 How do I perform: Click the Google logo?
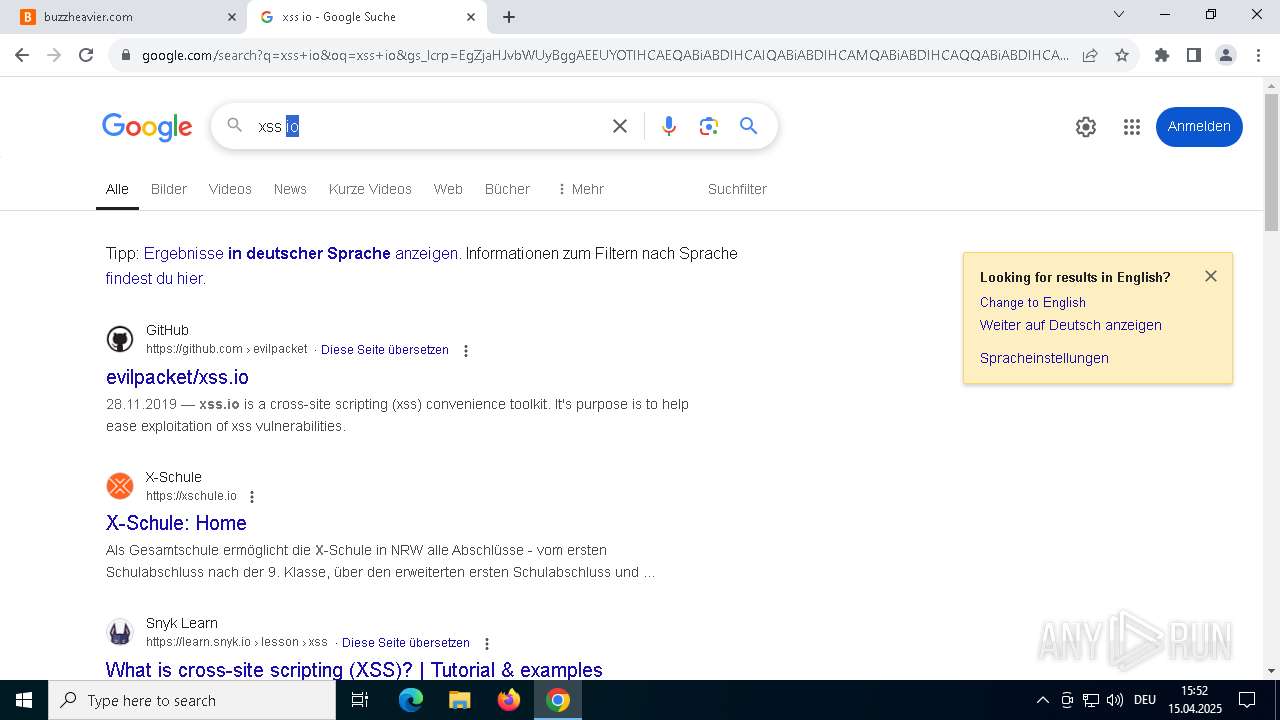tap(147, 127)
